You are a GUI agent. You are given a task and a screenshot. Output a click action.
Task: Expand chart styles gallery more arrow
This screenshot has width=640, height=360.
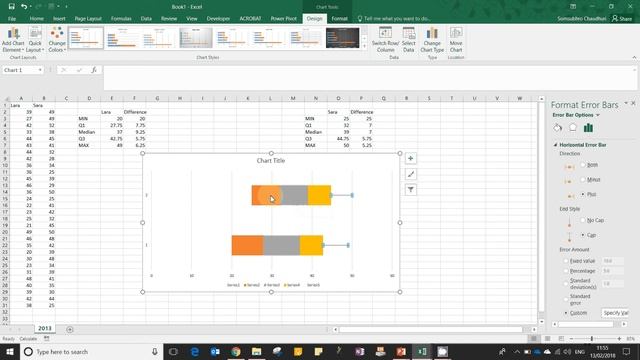364,47
